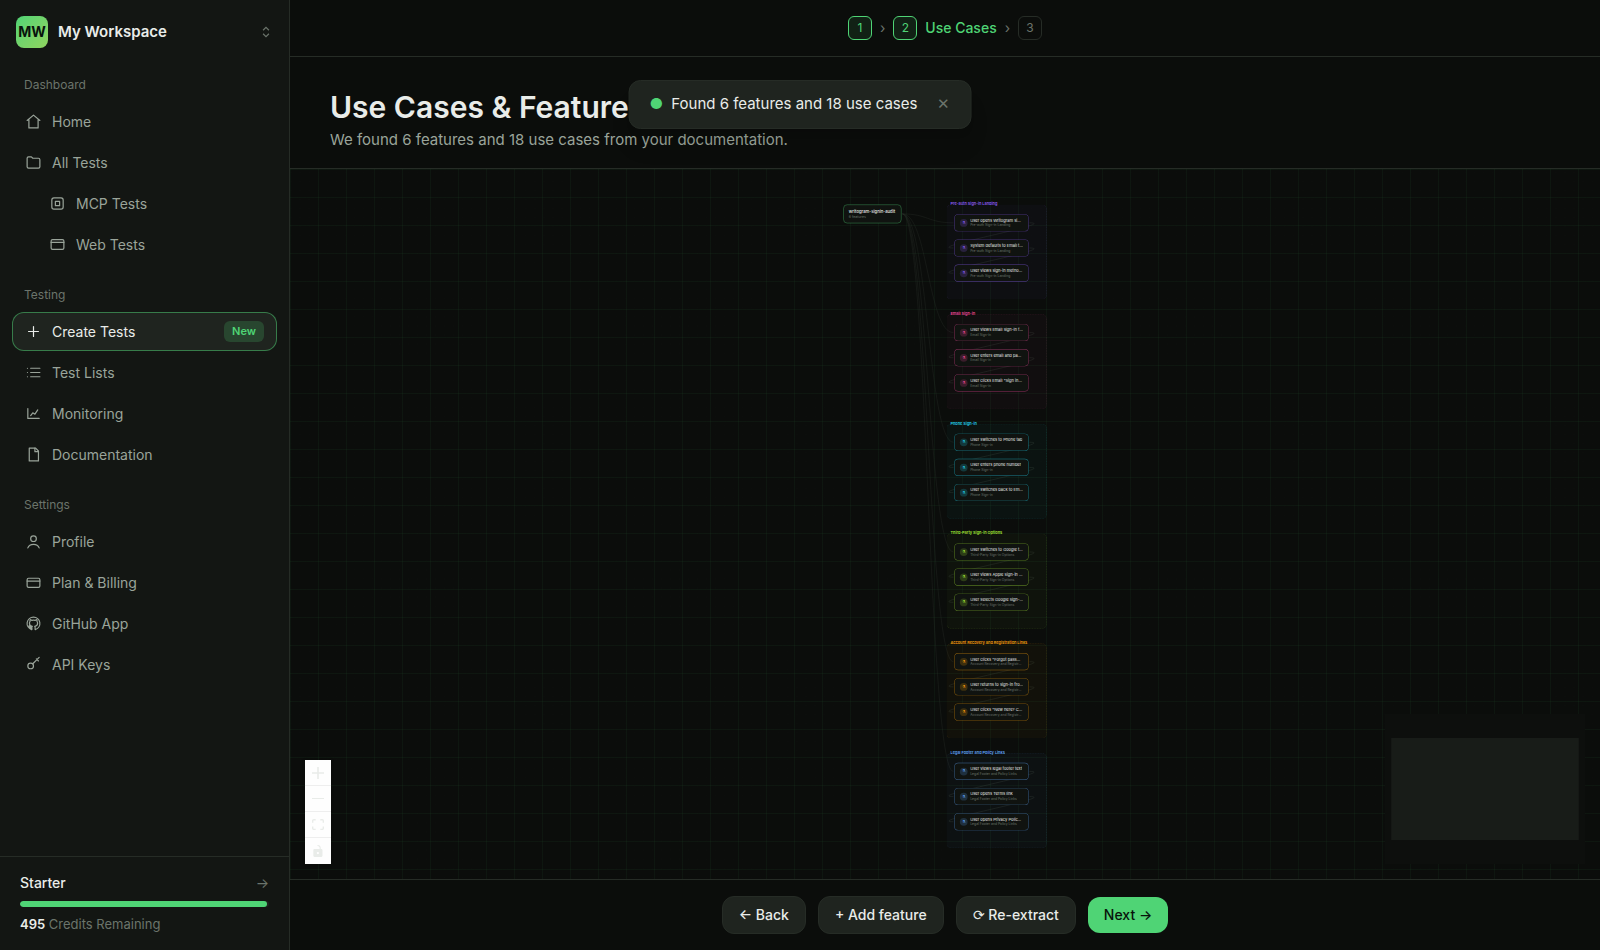Click the Test Lists list icon
1600x950 pixels.
click(x=33, y=373)
